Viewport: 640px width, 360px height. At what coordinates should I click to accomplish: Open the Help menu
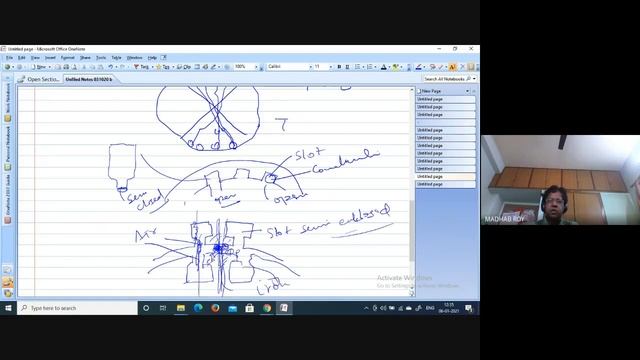(152, 58)
